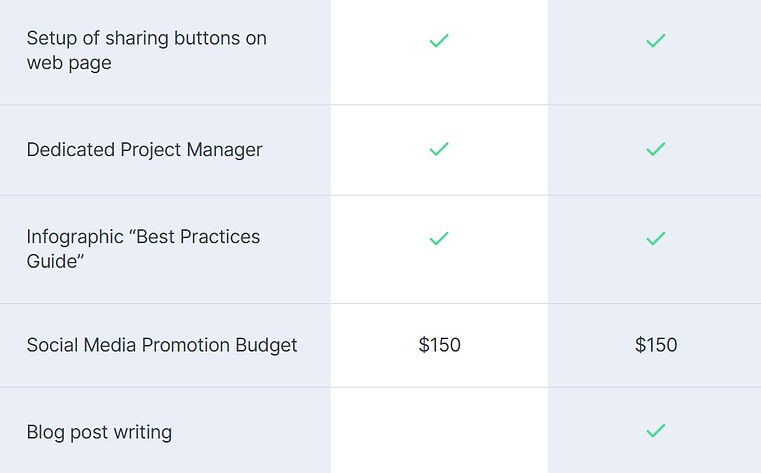Viewport: 761px width, 473px height.
Task: Click middle column checkmark for Infographic Best Practices Guide
Action: point(438,239)
